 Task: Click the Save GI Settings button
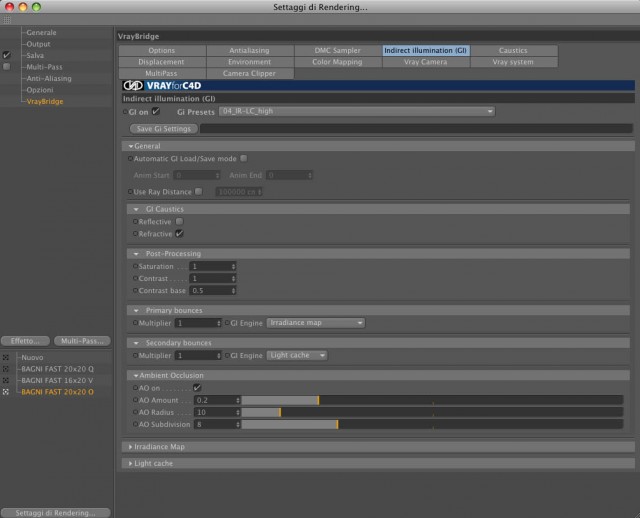click(x=164, y=129)
